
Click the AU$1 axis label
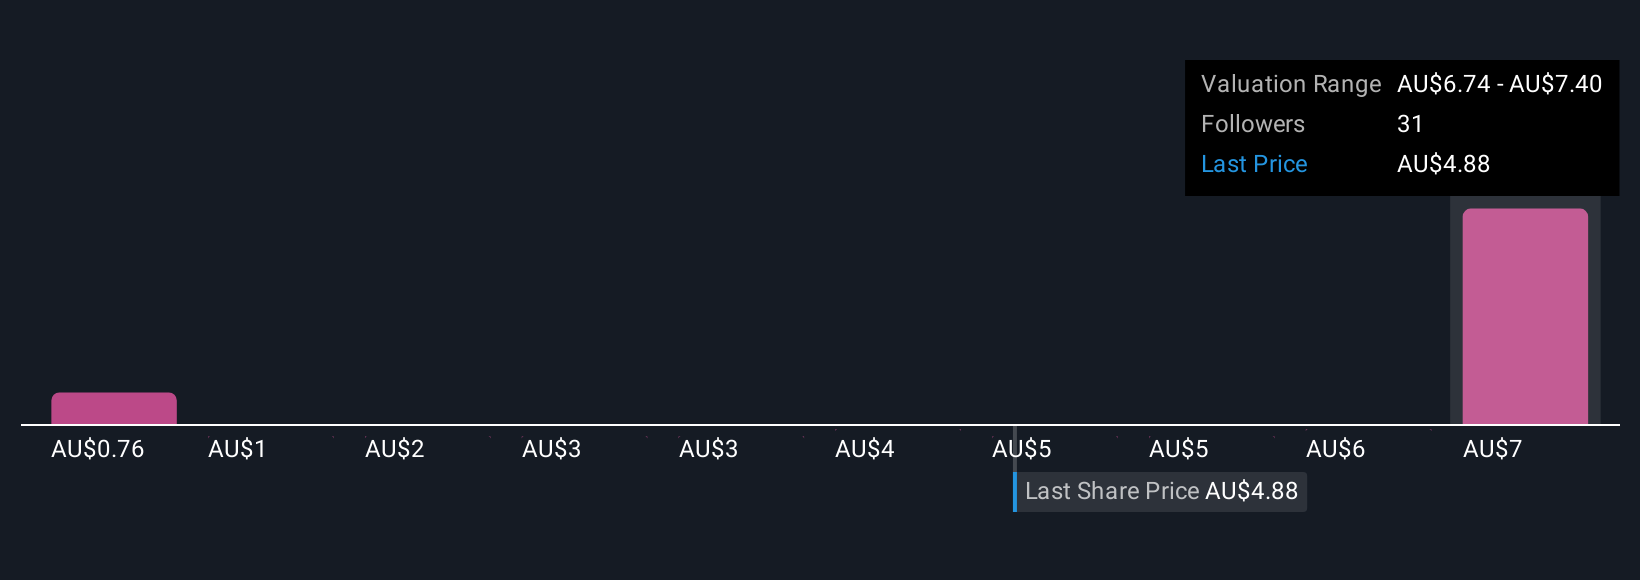pos(237,449)
